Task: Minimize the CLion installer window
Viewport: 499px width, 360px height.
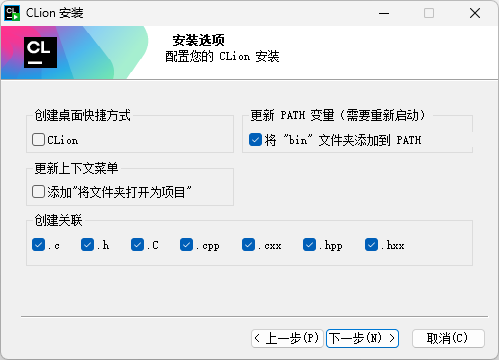Action: 384,13
